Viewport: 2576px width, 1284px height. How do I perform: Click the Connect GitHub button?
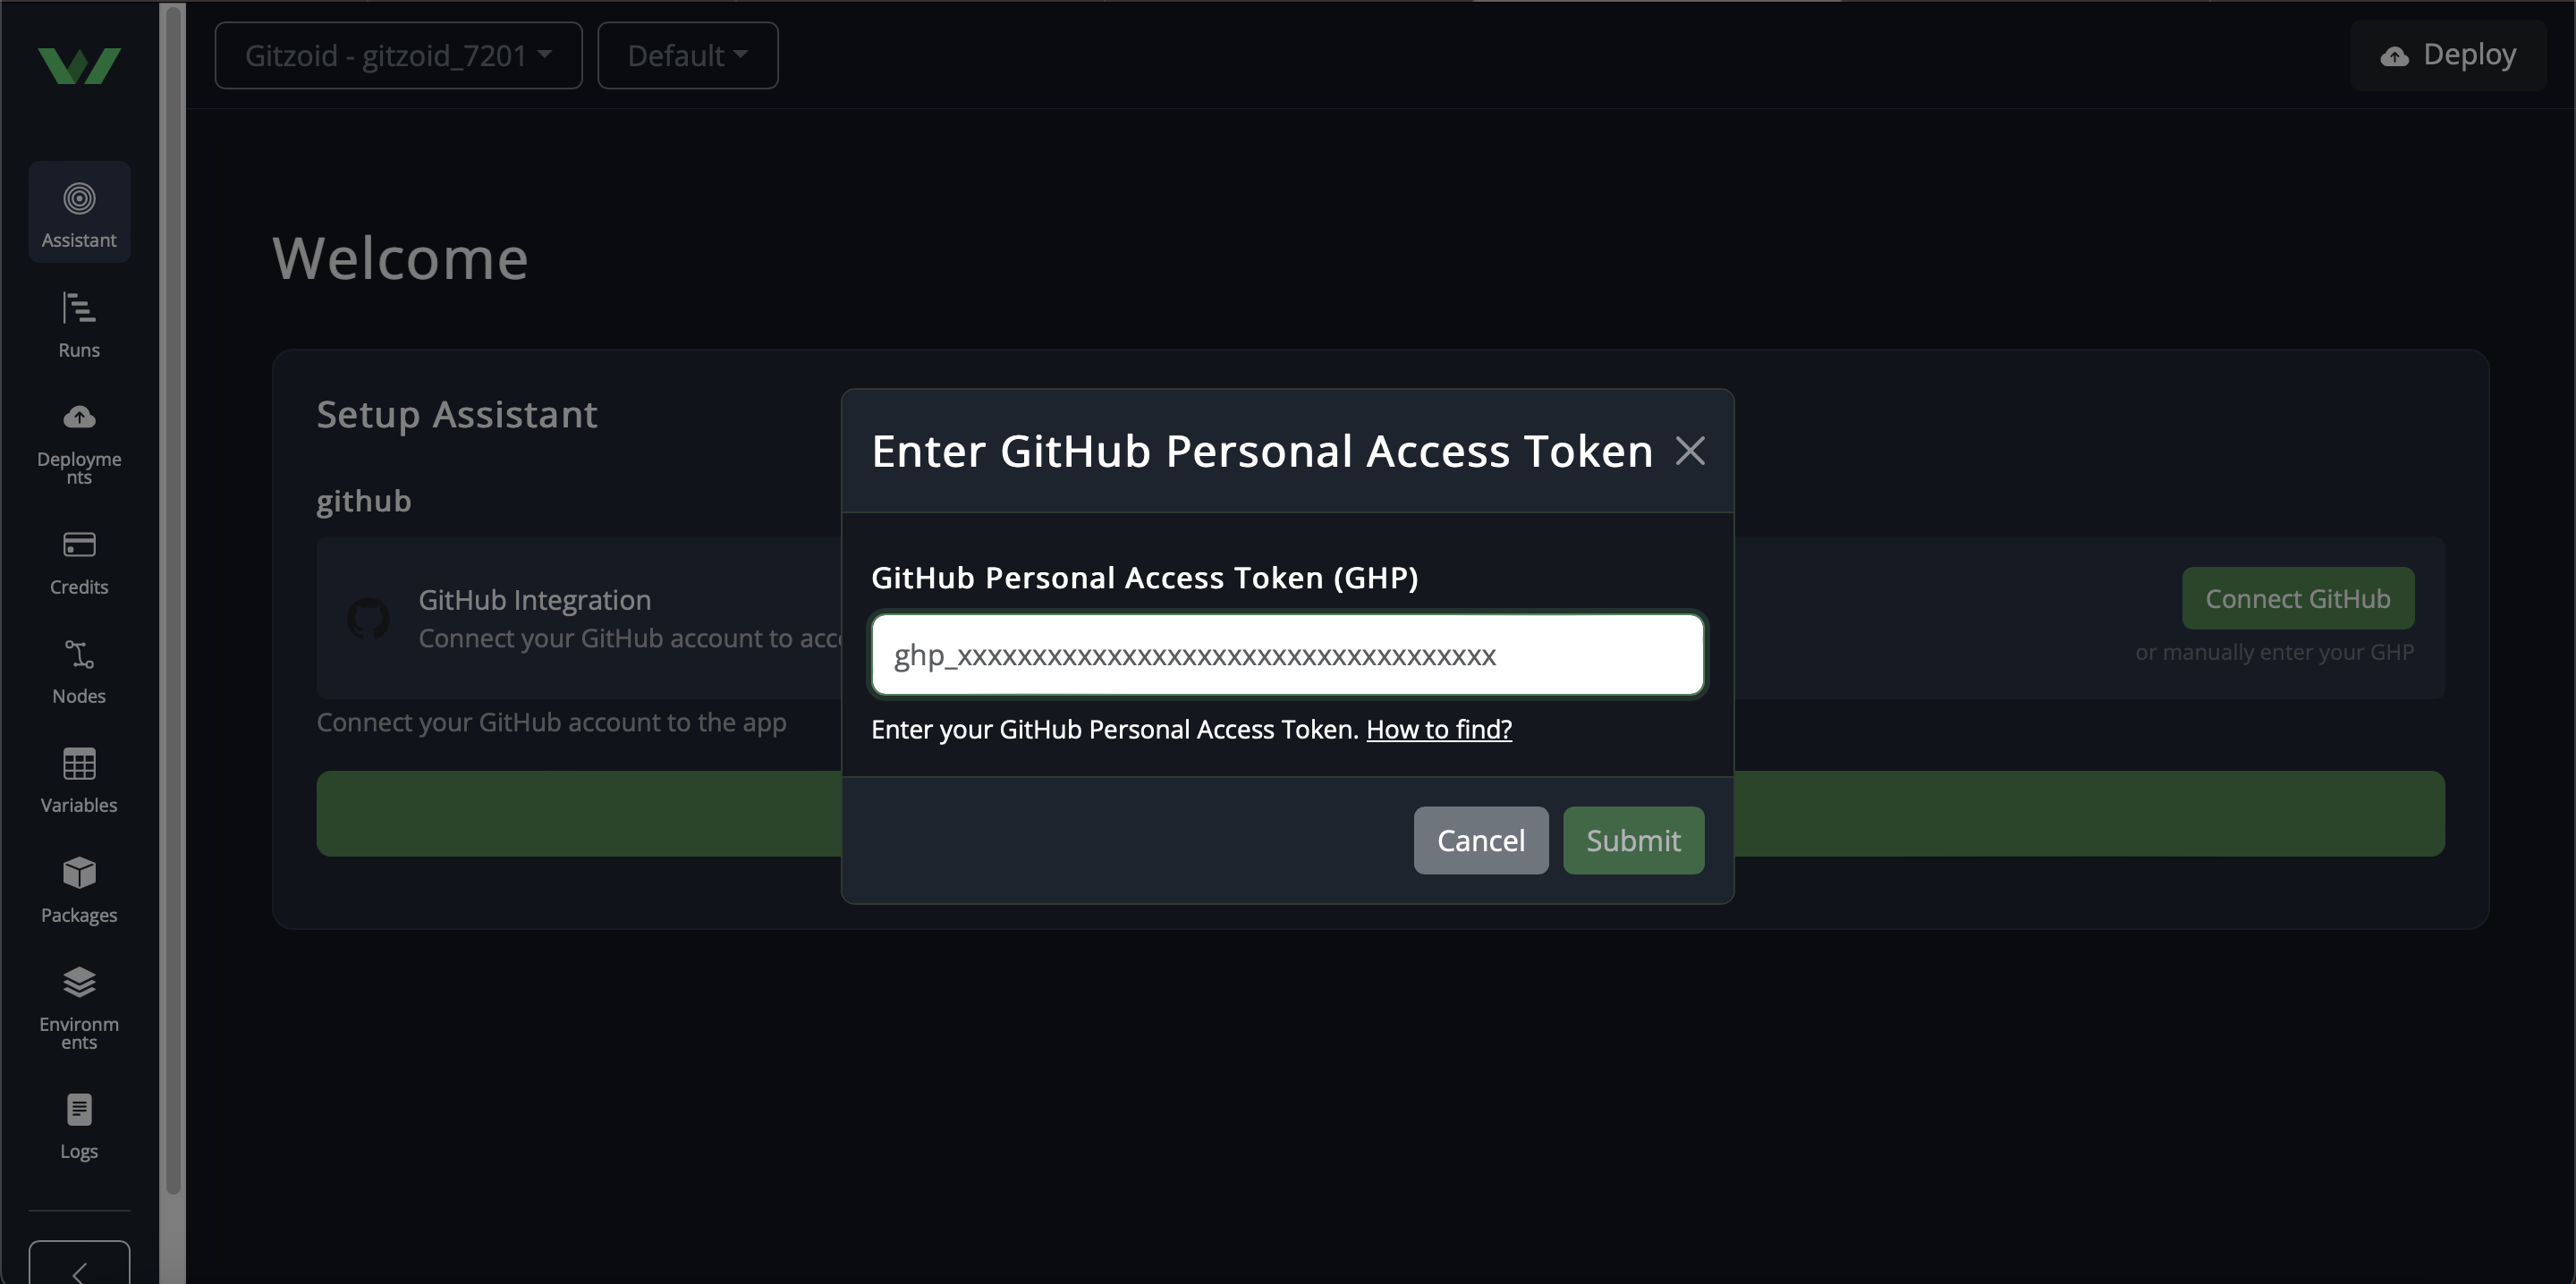2297,598
